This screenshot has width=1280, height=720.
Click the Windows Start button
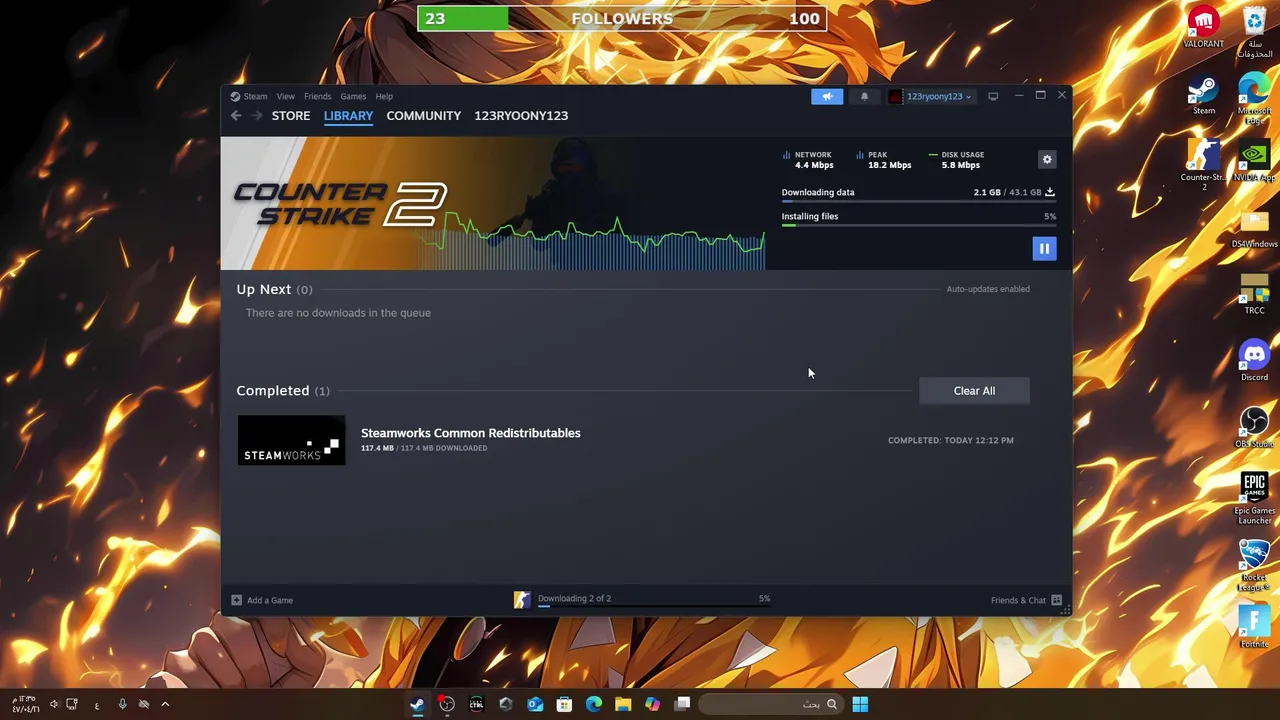click(860, 704)
